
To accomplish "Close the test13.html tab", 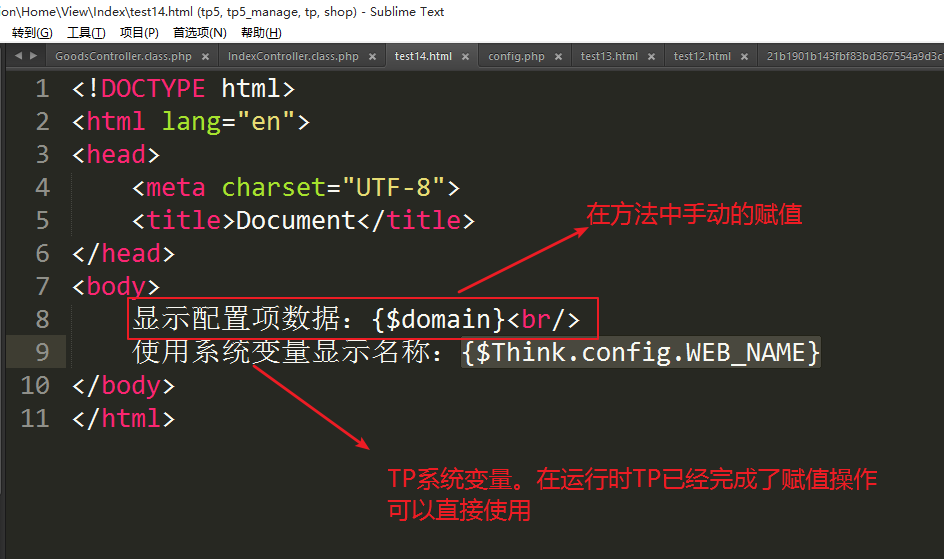I will coord(650,57).
